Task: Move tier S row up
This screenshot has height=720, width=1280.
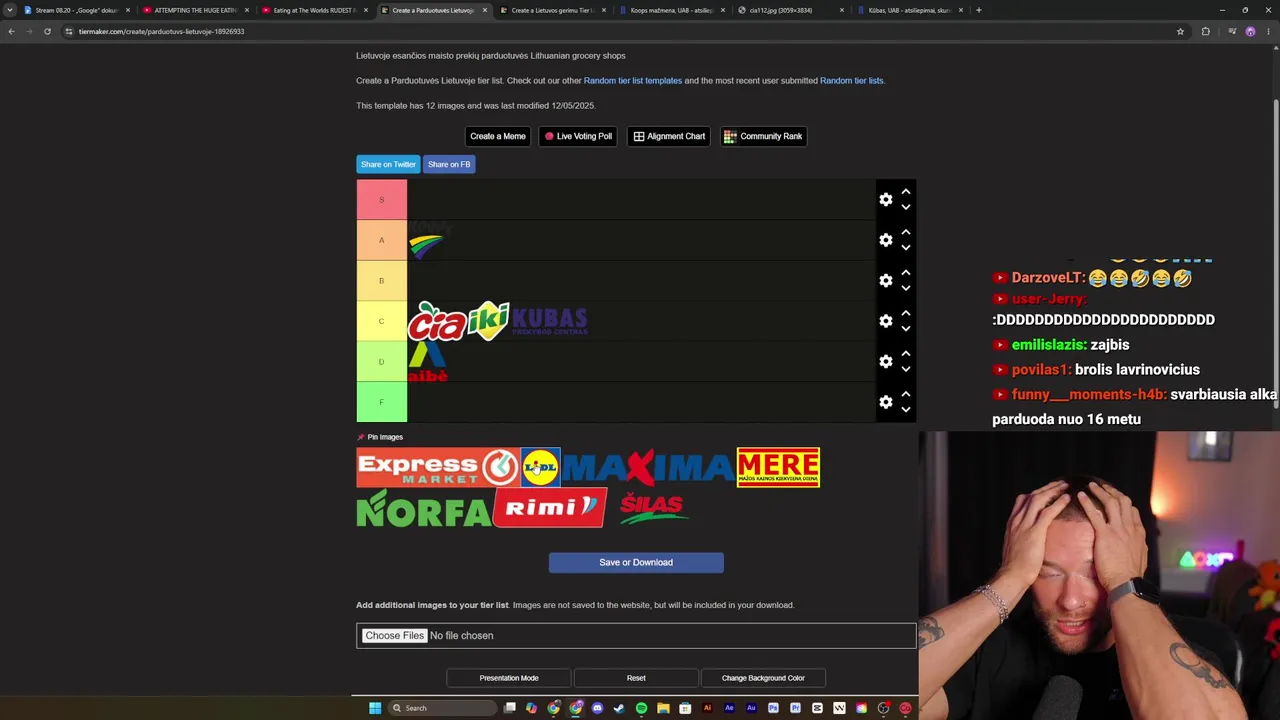Action: click(x=906, y=192)
